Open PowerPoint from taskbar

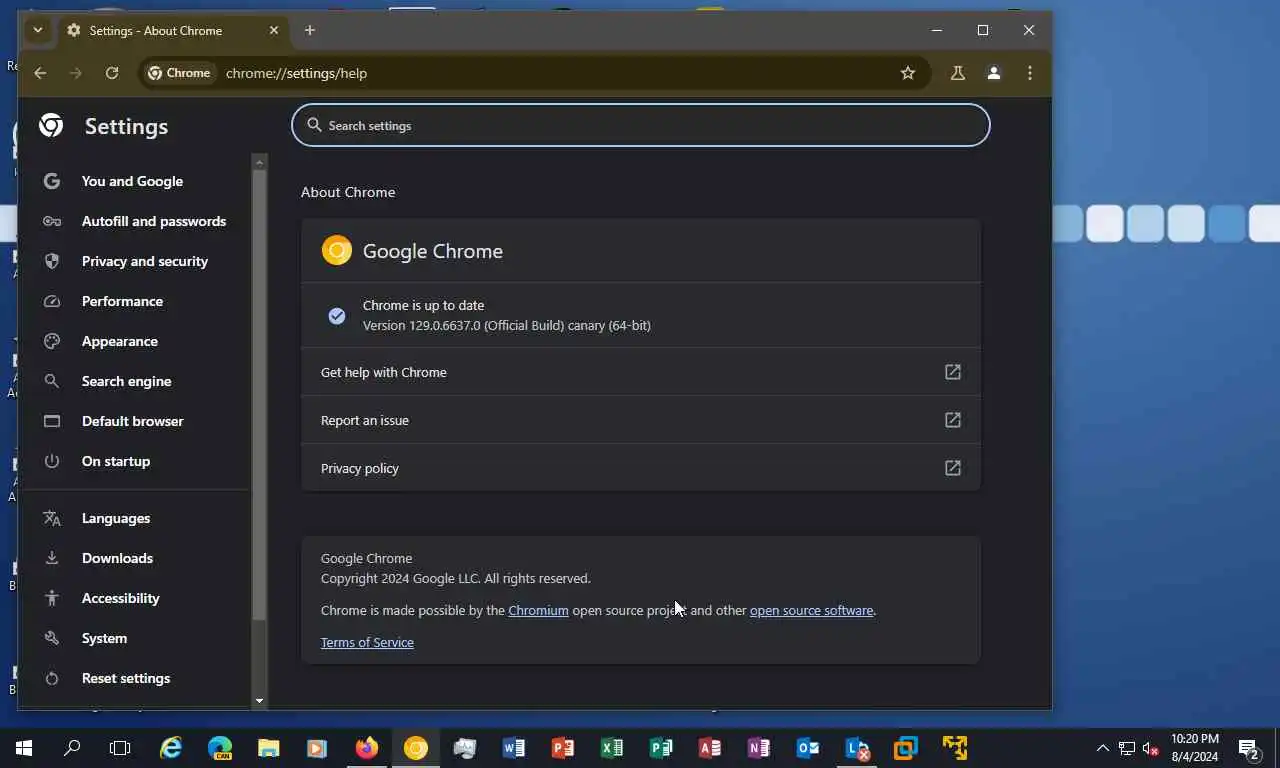tap(563, 748)
